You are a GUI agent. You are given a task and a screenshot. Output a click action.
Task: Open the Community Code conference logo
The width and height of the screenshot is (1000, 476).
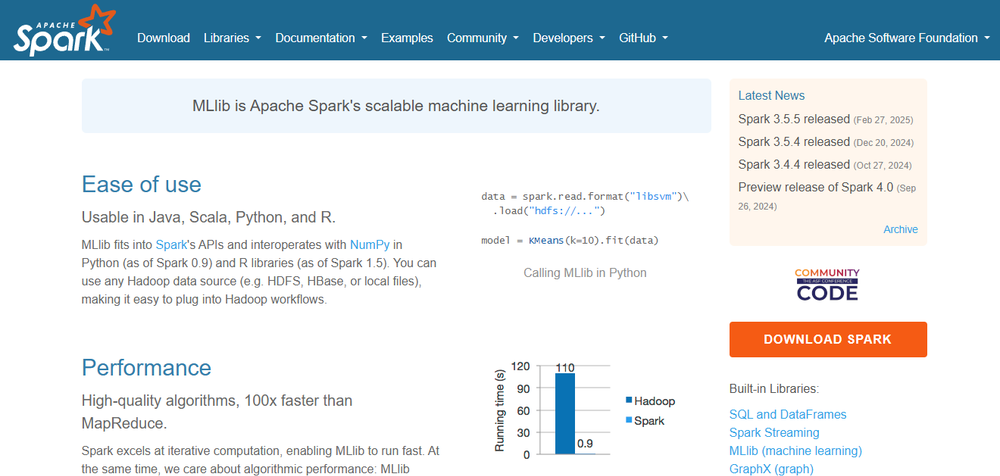827,285
